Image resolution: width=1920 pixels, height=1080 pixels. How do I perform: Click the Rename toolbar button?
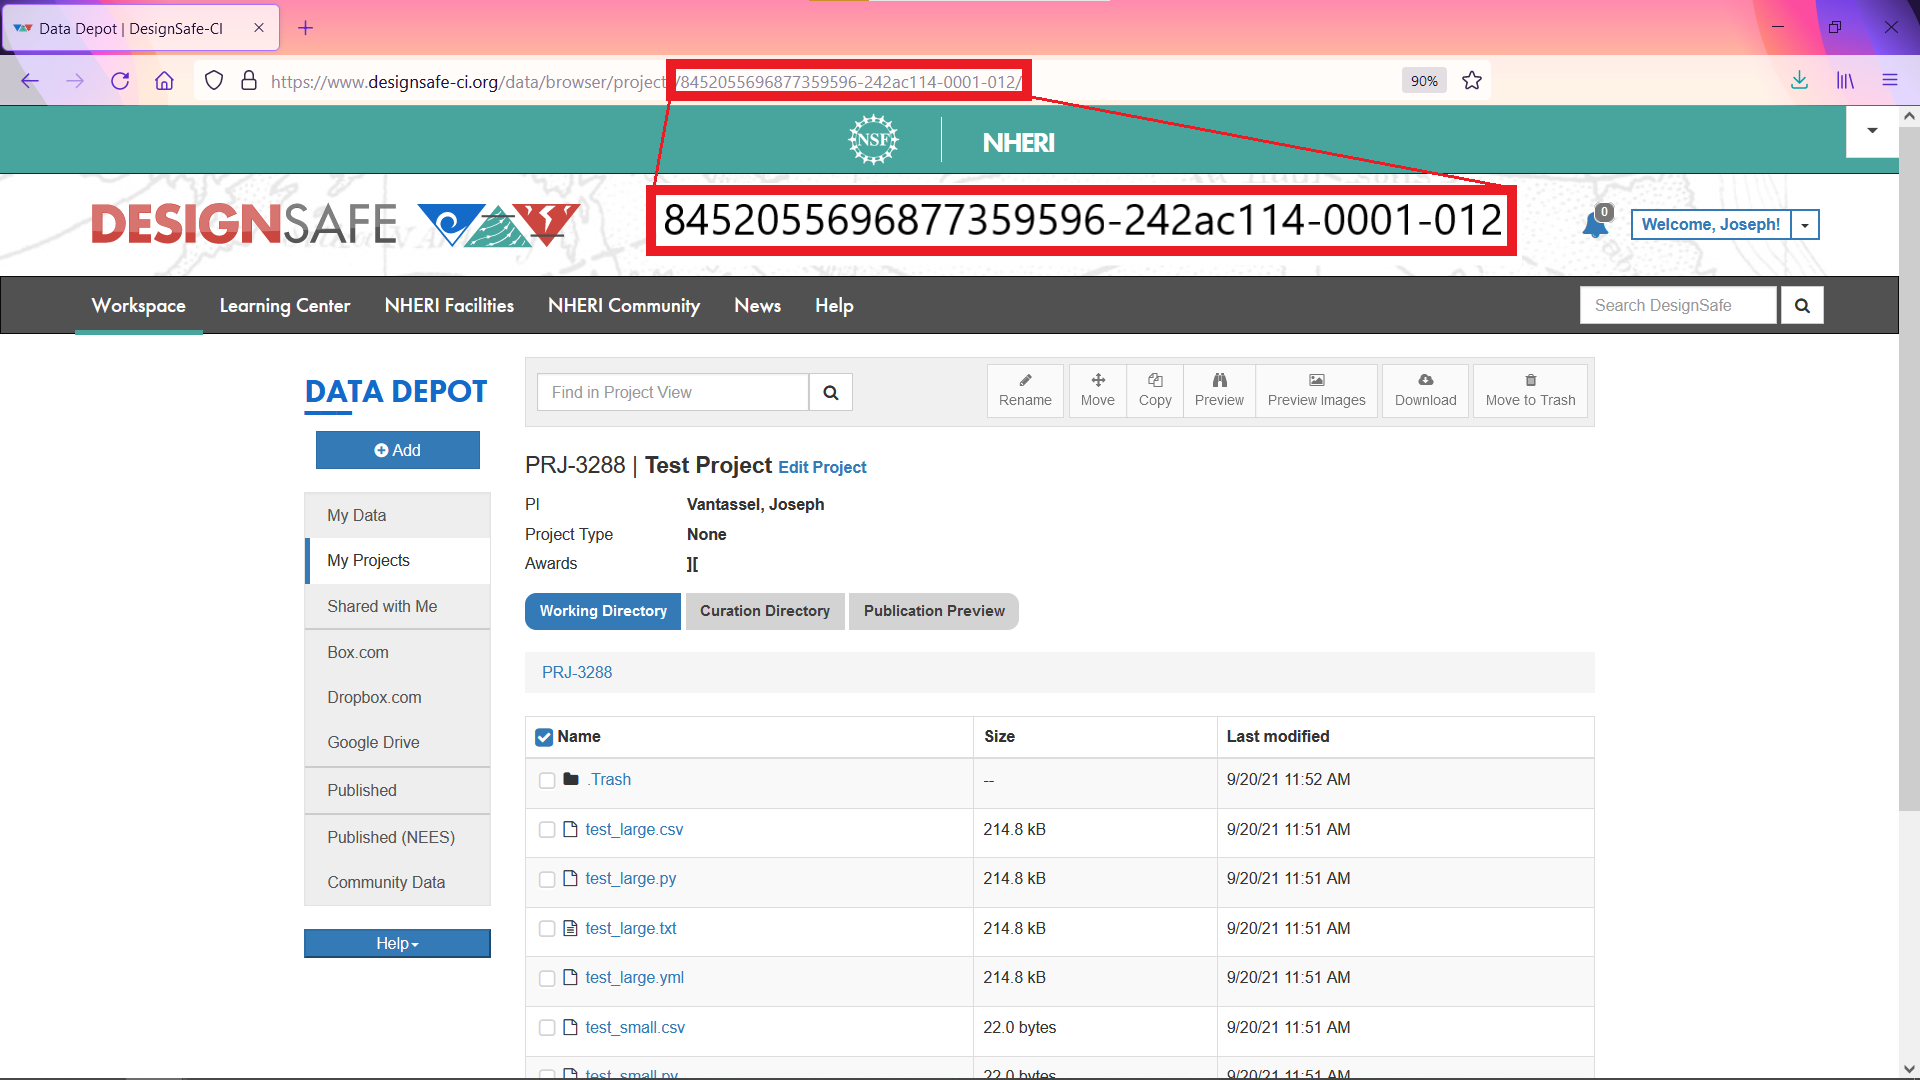coord(1025,391)
